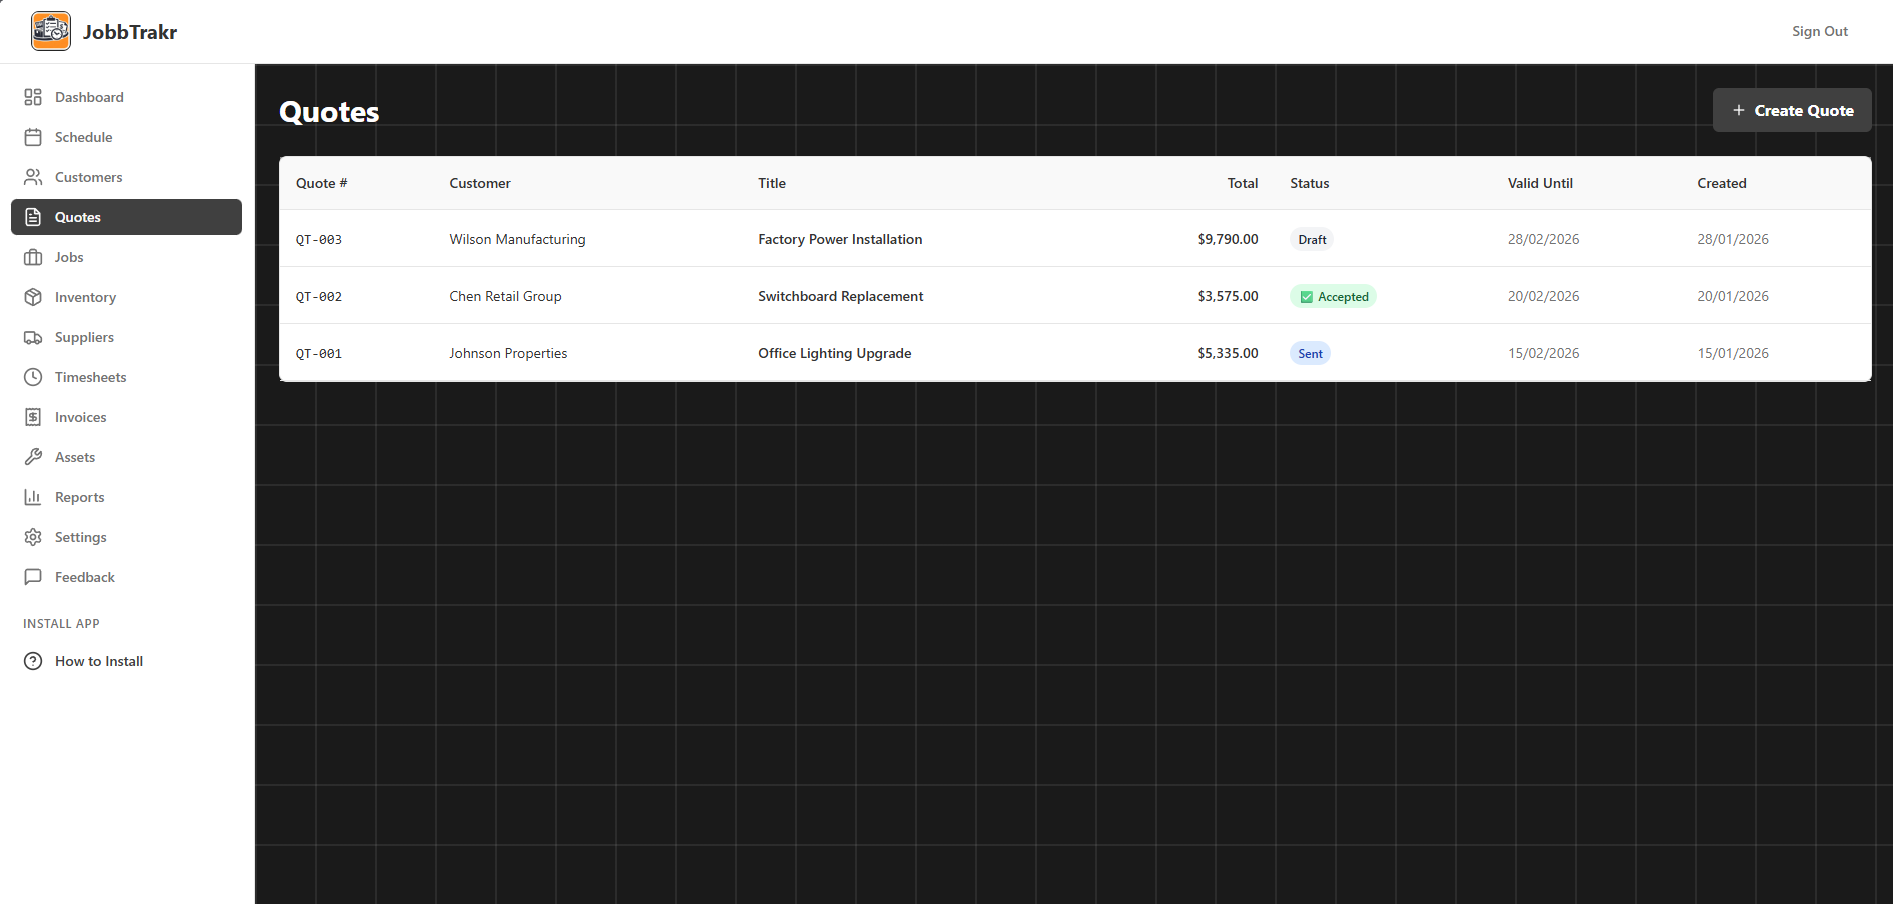The height and width of the screenshot is (904, 1893).
Task: Navigate to Feedback in the sidebar
Action: click(84, 577)
